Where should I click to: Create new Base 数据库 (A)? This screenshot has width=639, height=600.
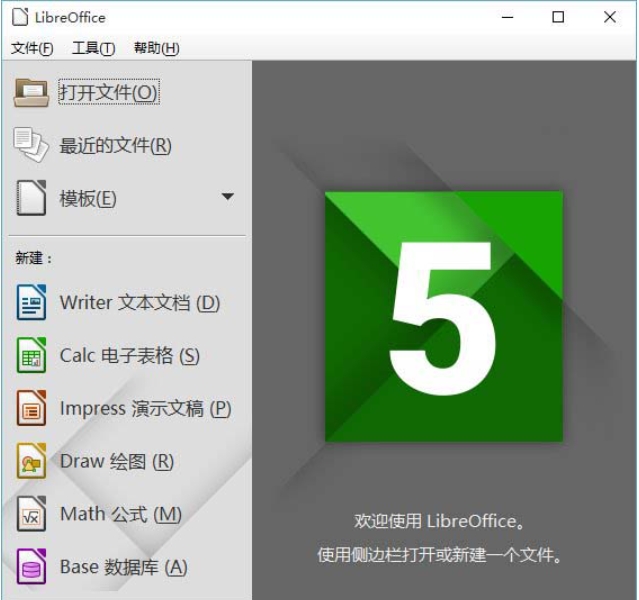[x=123, y=567]
